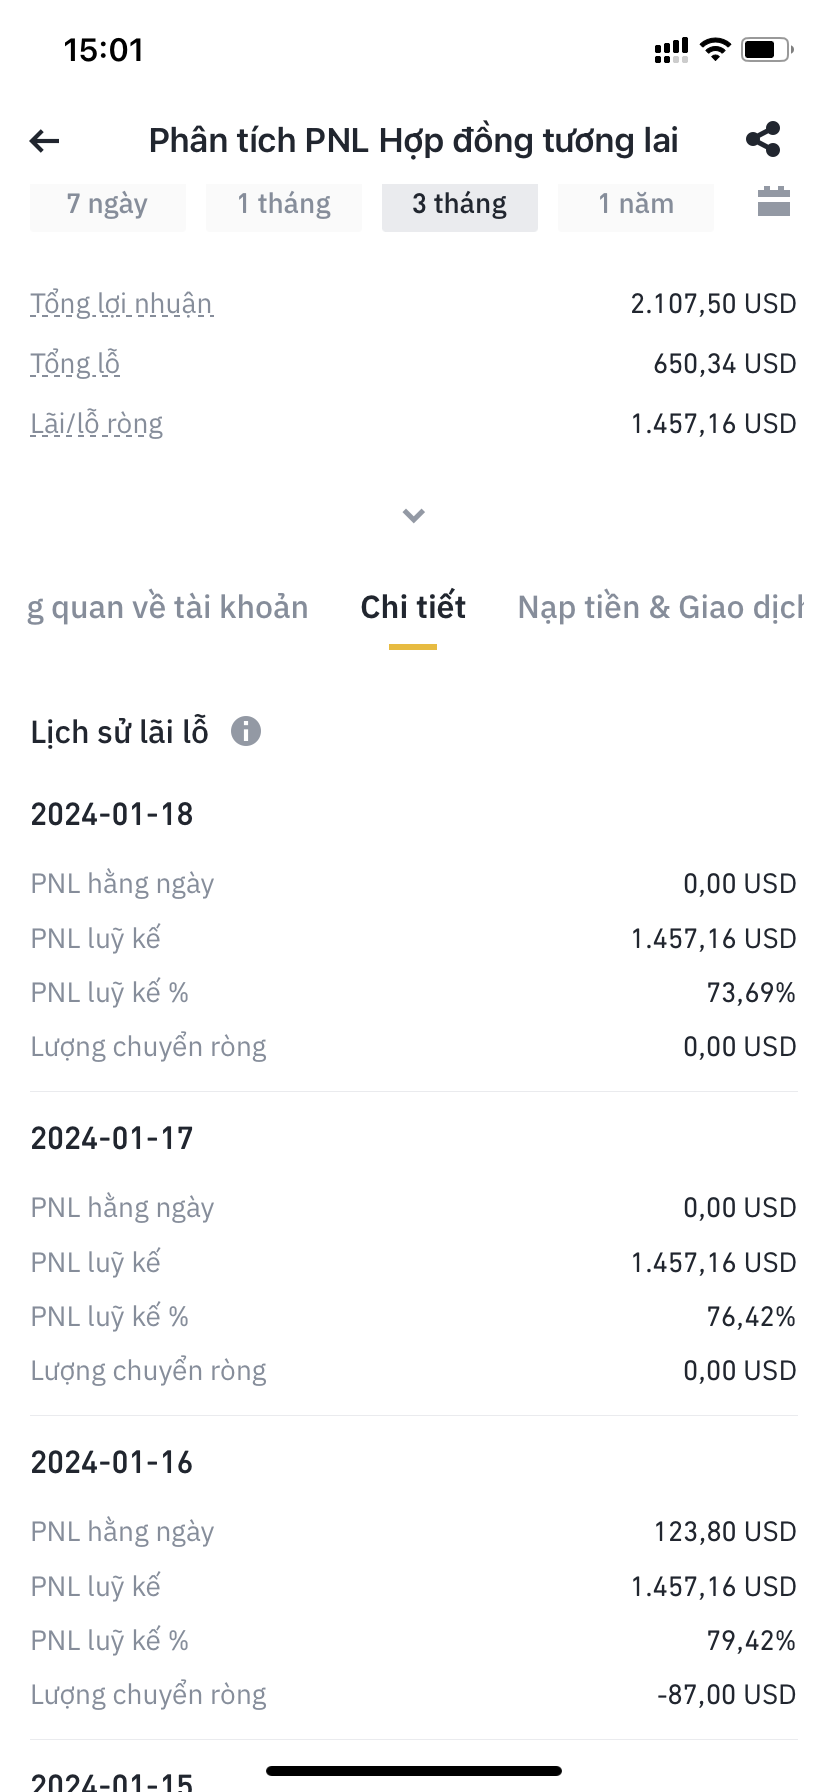Tap the Wi-Fi status icon

coord(715,49)
